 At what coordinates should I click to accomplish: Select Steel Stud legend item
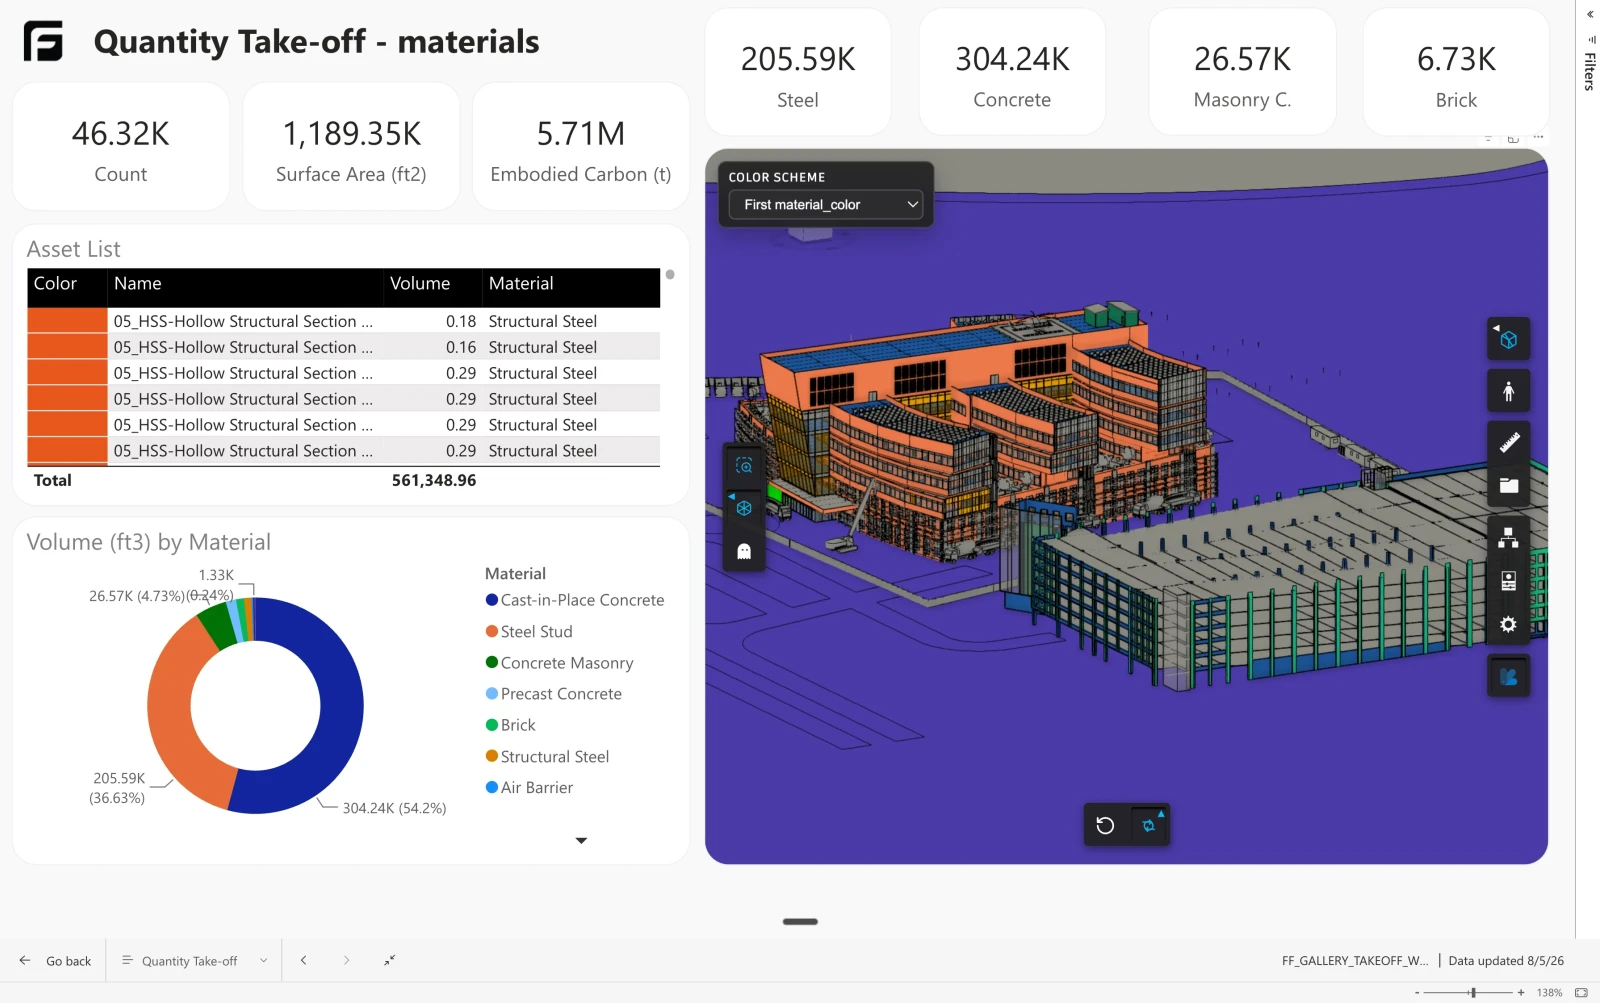[529, 632]
